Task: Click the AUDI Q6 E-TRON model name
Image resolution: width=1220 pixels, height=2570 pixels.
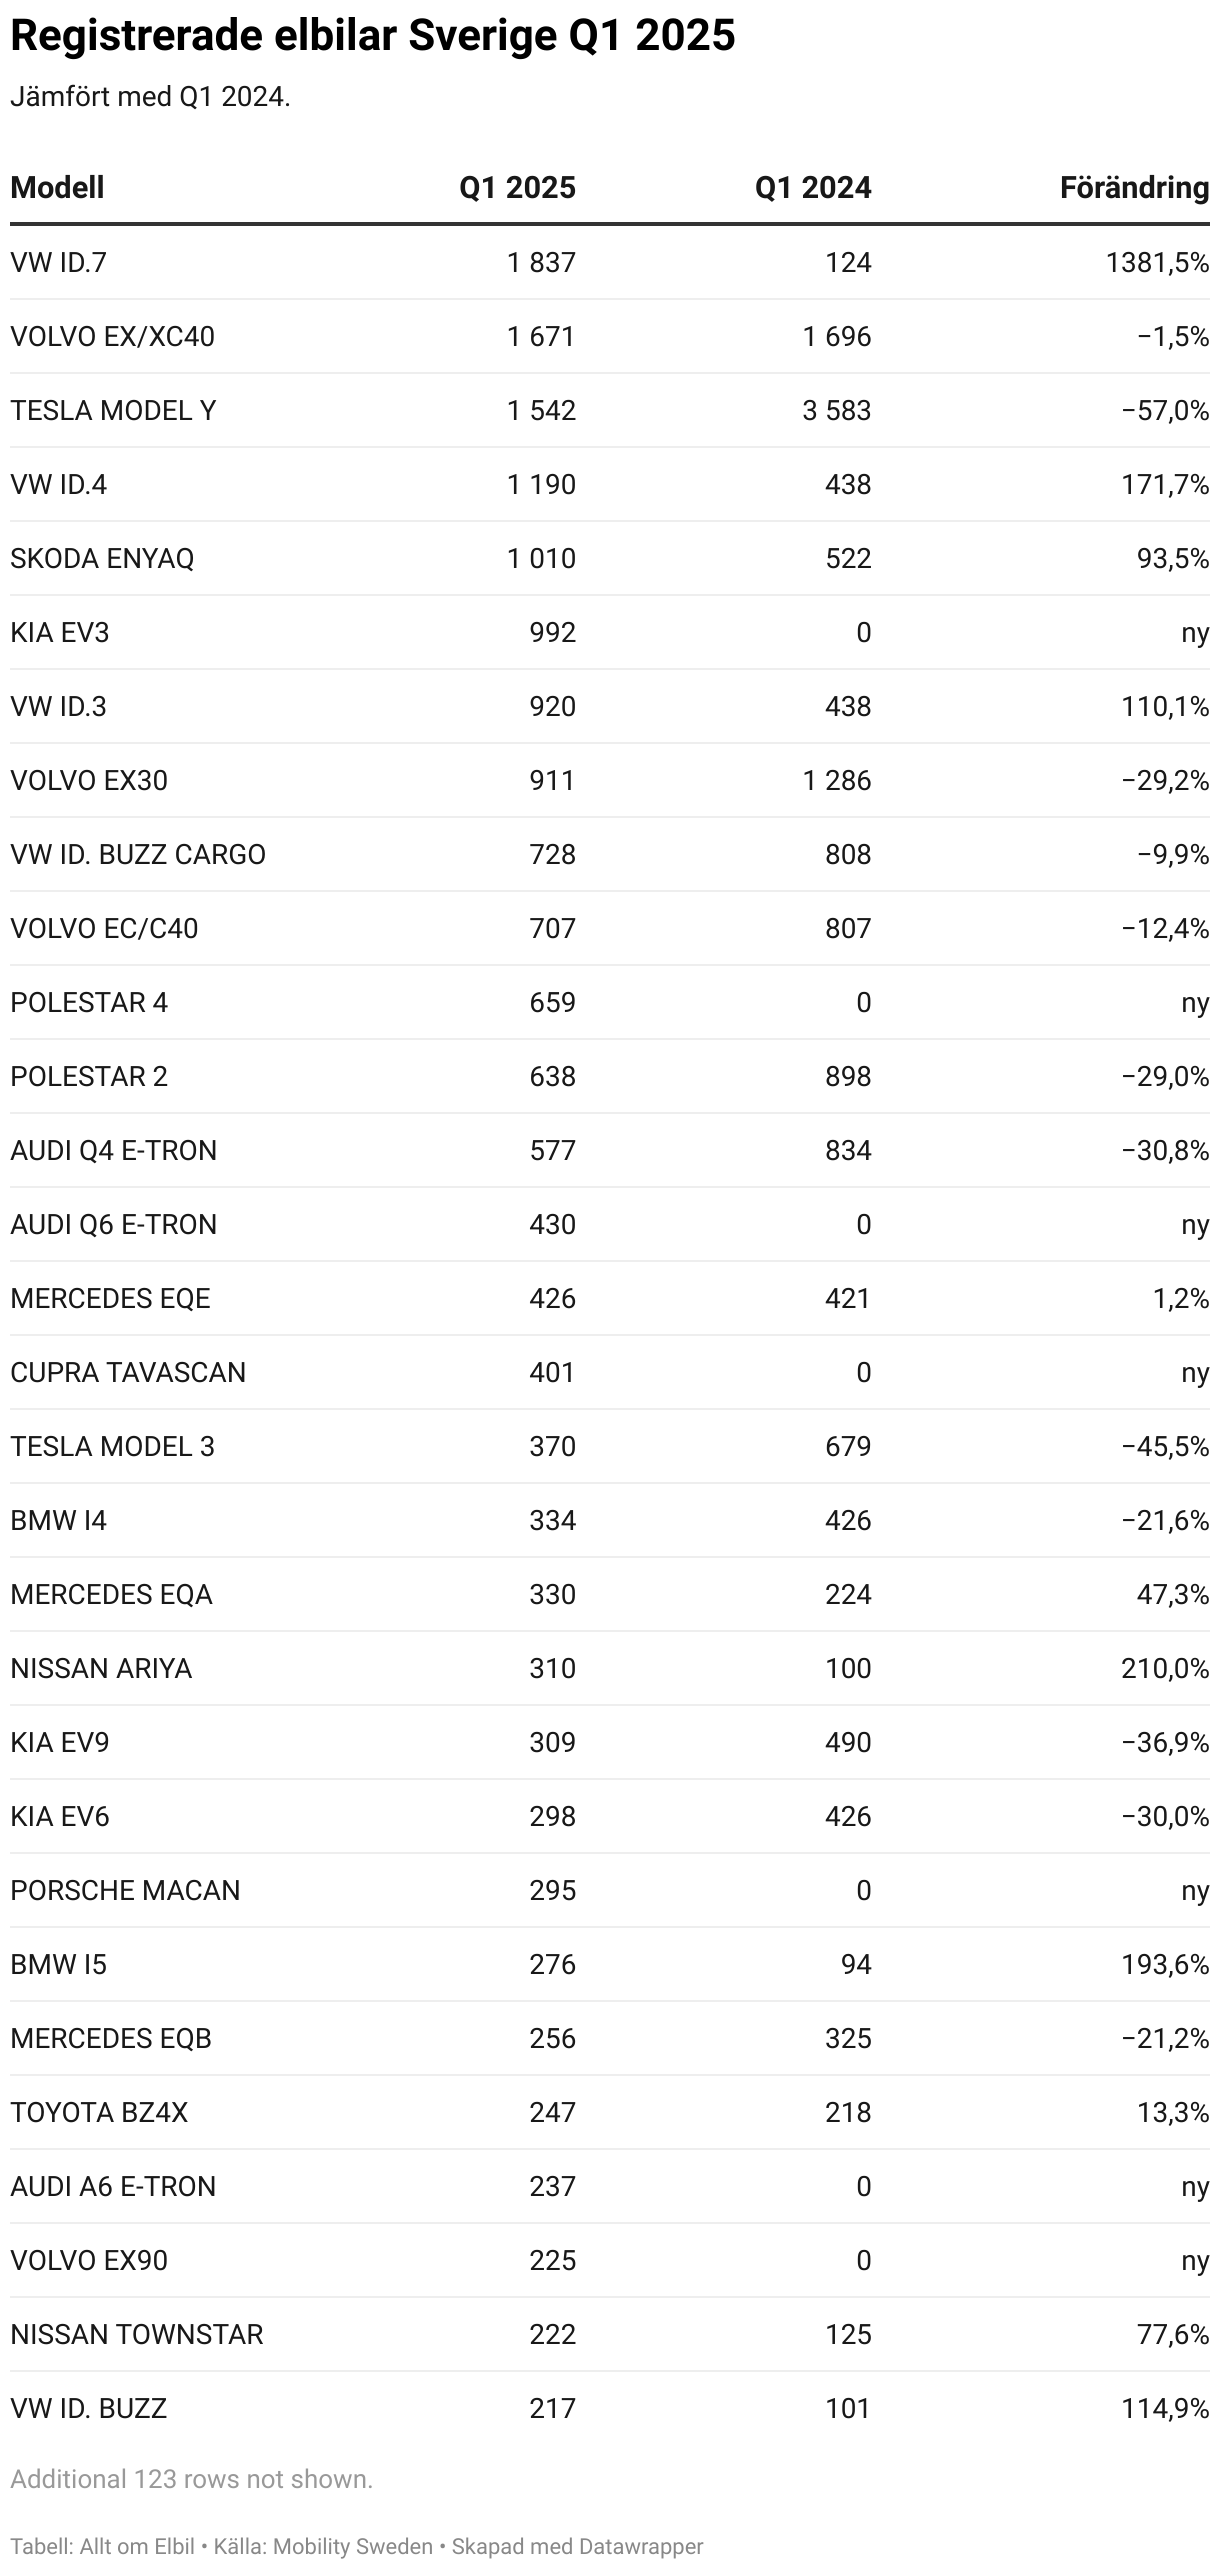Action: click(113, 1225)
